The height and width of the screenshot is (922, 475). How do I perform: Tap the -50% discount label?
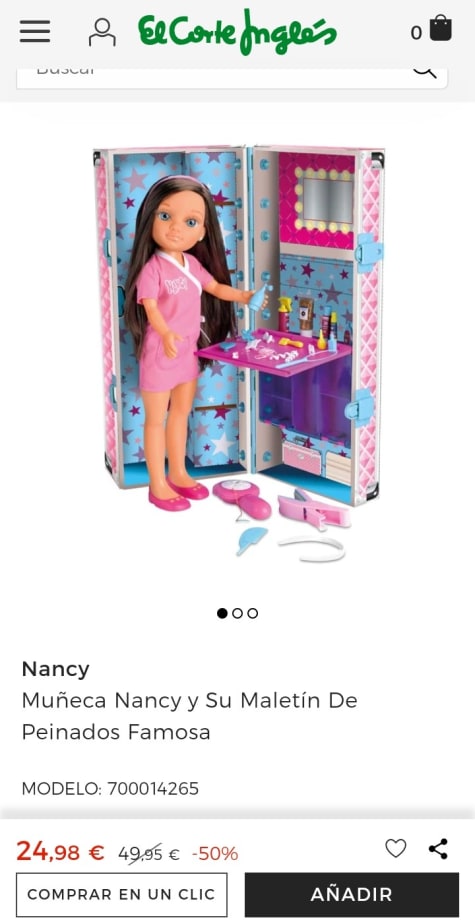[x=215, y=853]
